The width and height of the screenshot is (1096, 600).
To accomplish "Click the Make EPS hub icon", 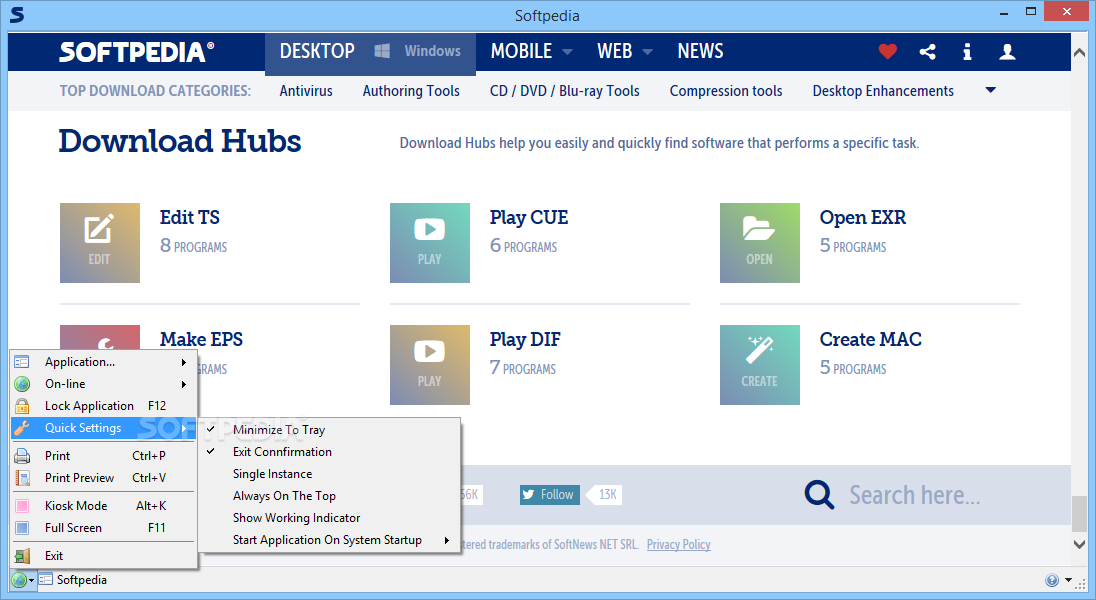I will (x=100, y=336).
